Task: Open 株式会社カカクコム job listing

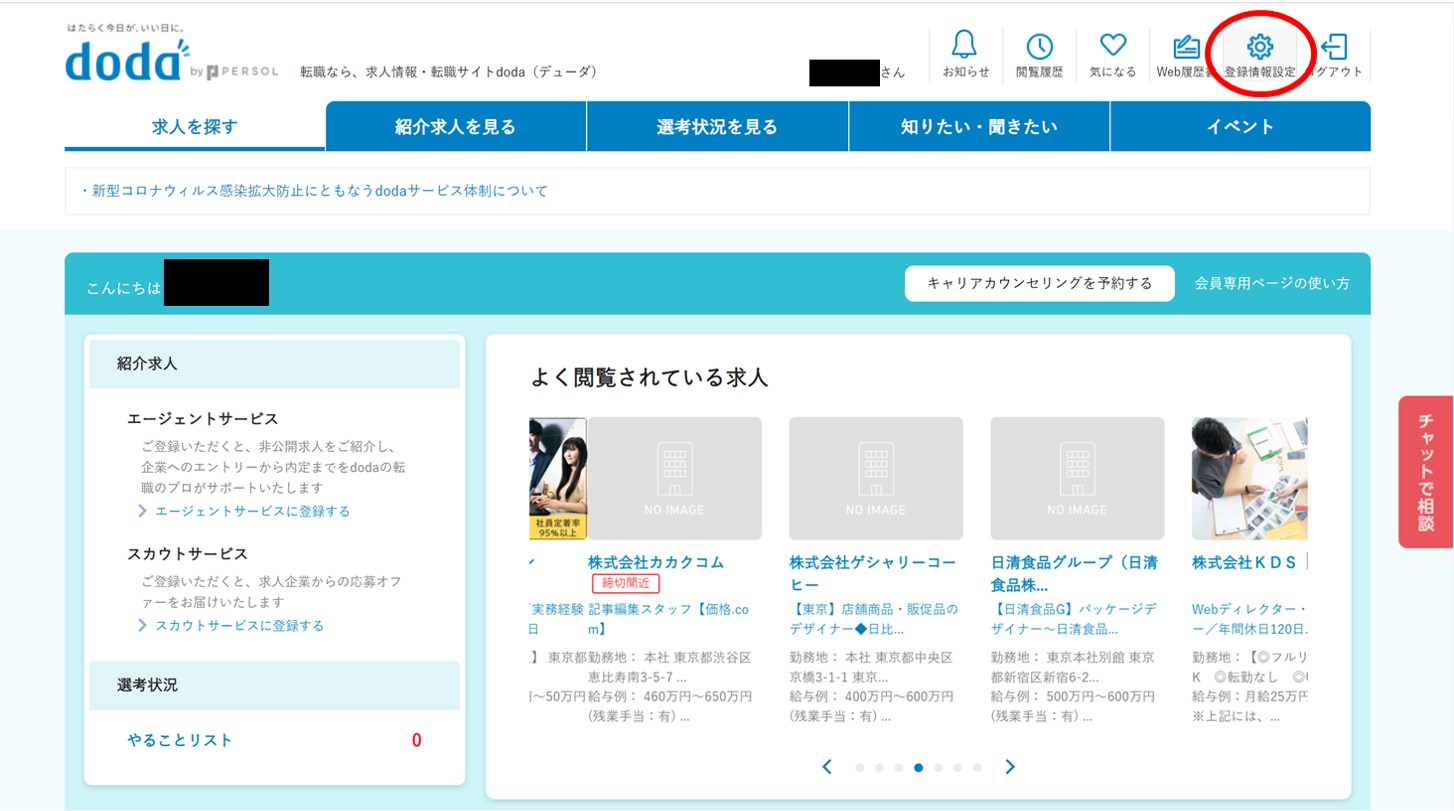Action: (x=656, y=562)
